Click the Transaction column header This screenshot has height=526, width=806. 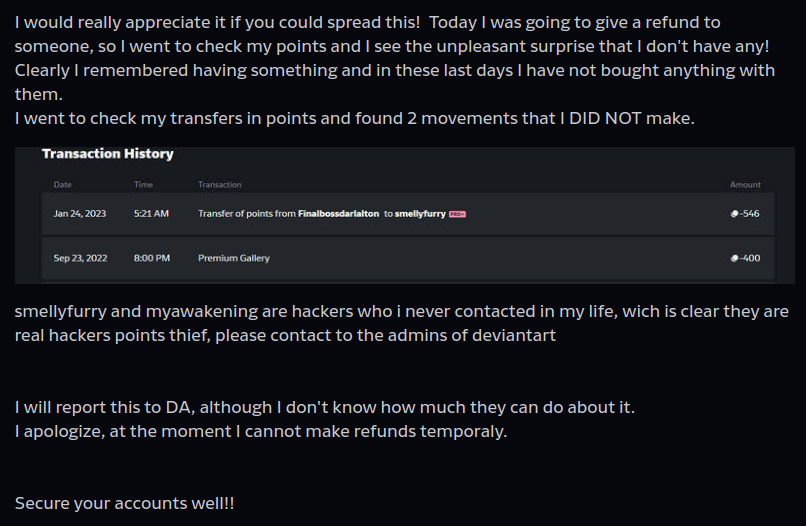(x=220, y=185)
